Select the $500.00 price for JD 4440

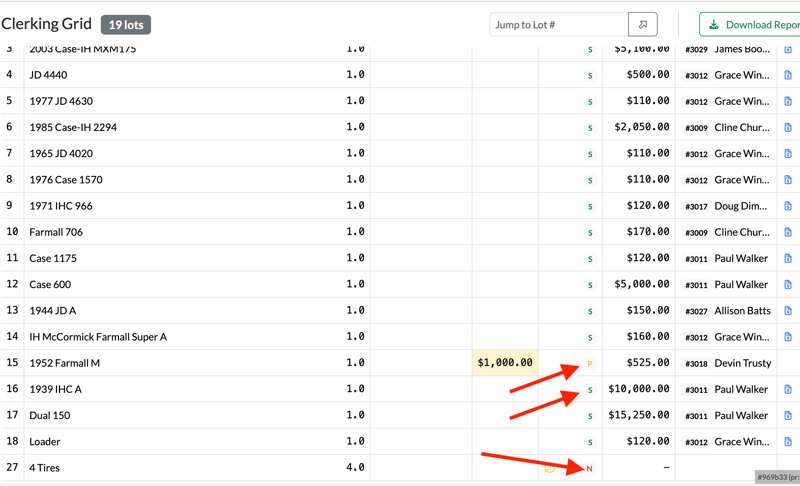pos(648,74)
